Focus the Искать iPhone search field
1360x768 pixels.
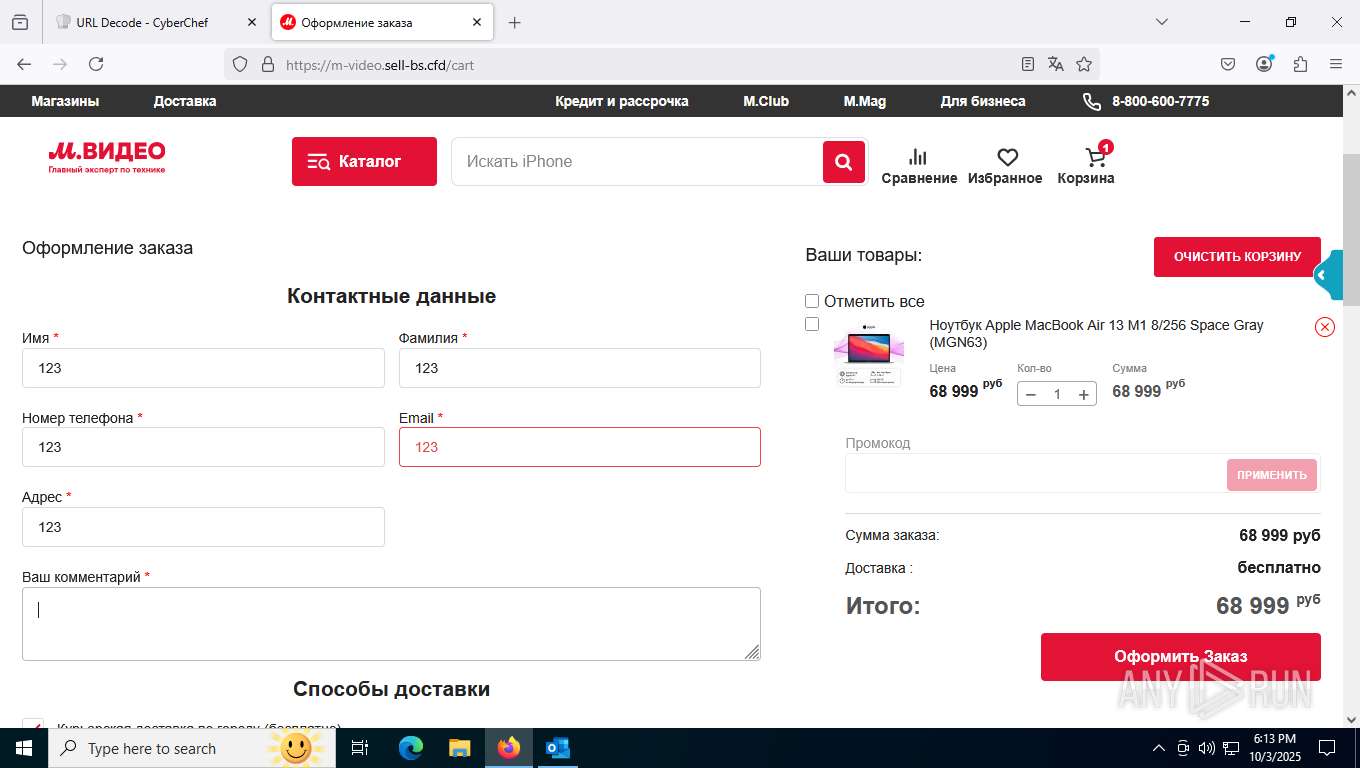pyautogui.click(x=637, y=162)
